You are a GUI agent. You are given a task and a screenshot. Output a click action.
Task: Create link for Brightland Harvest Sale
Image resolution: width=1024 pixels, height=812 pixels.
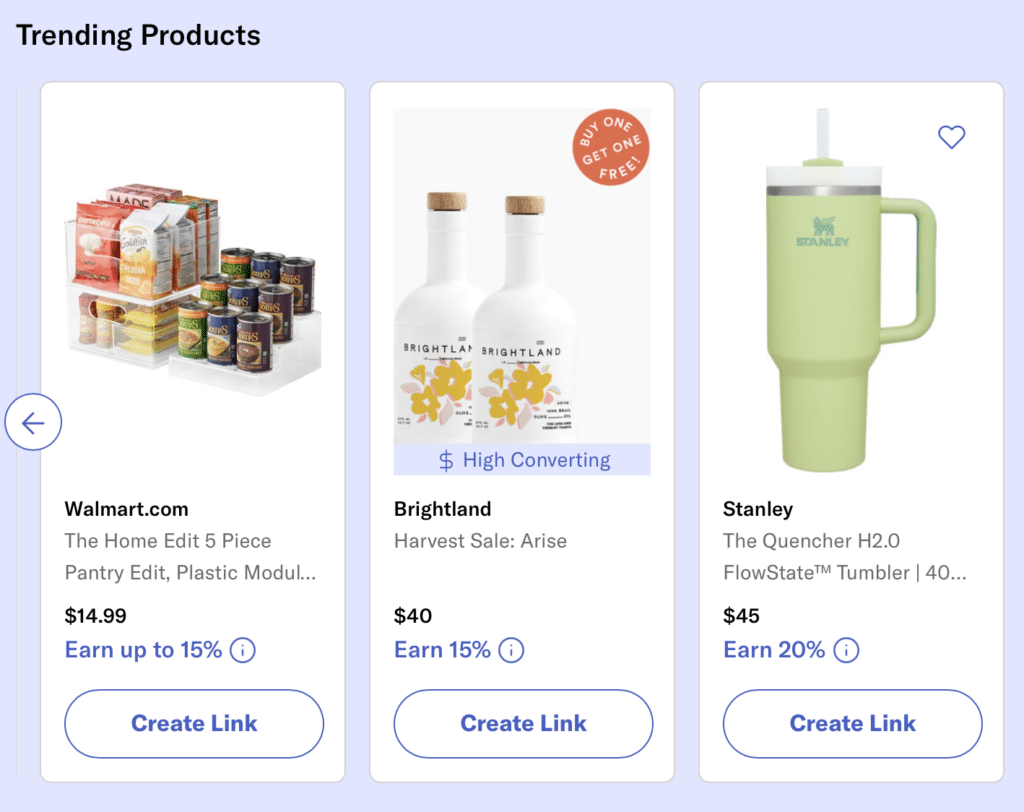click(523, 724)
